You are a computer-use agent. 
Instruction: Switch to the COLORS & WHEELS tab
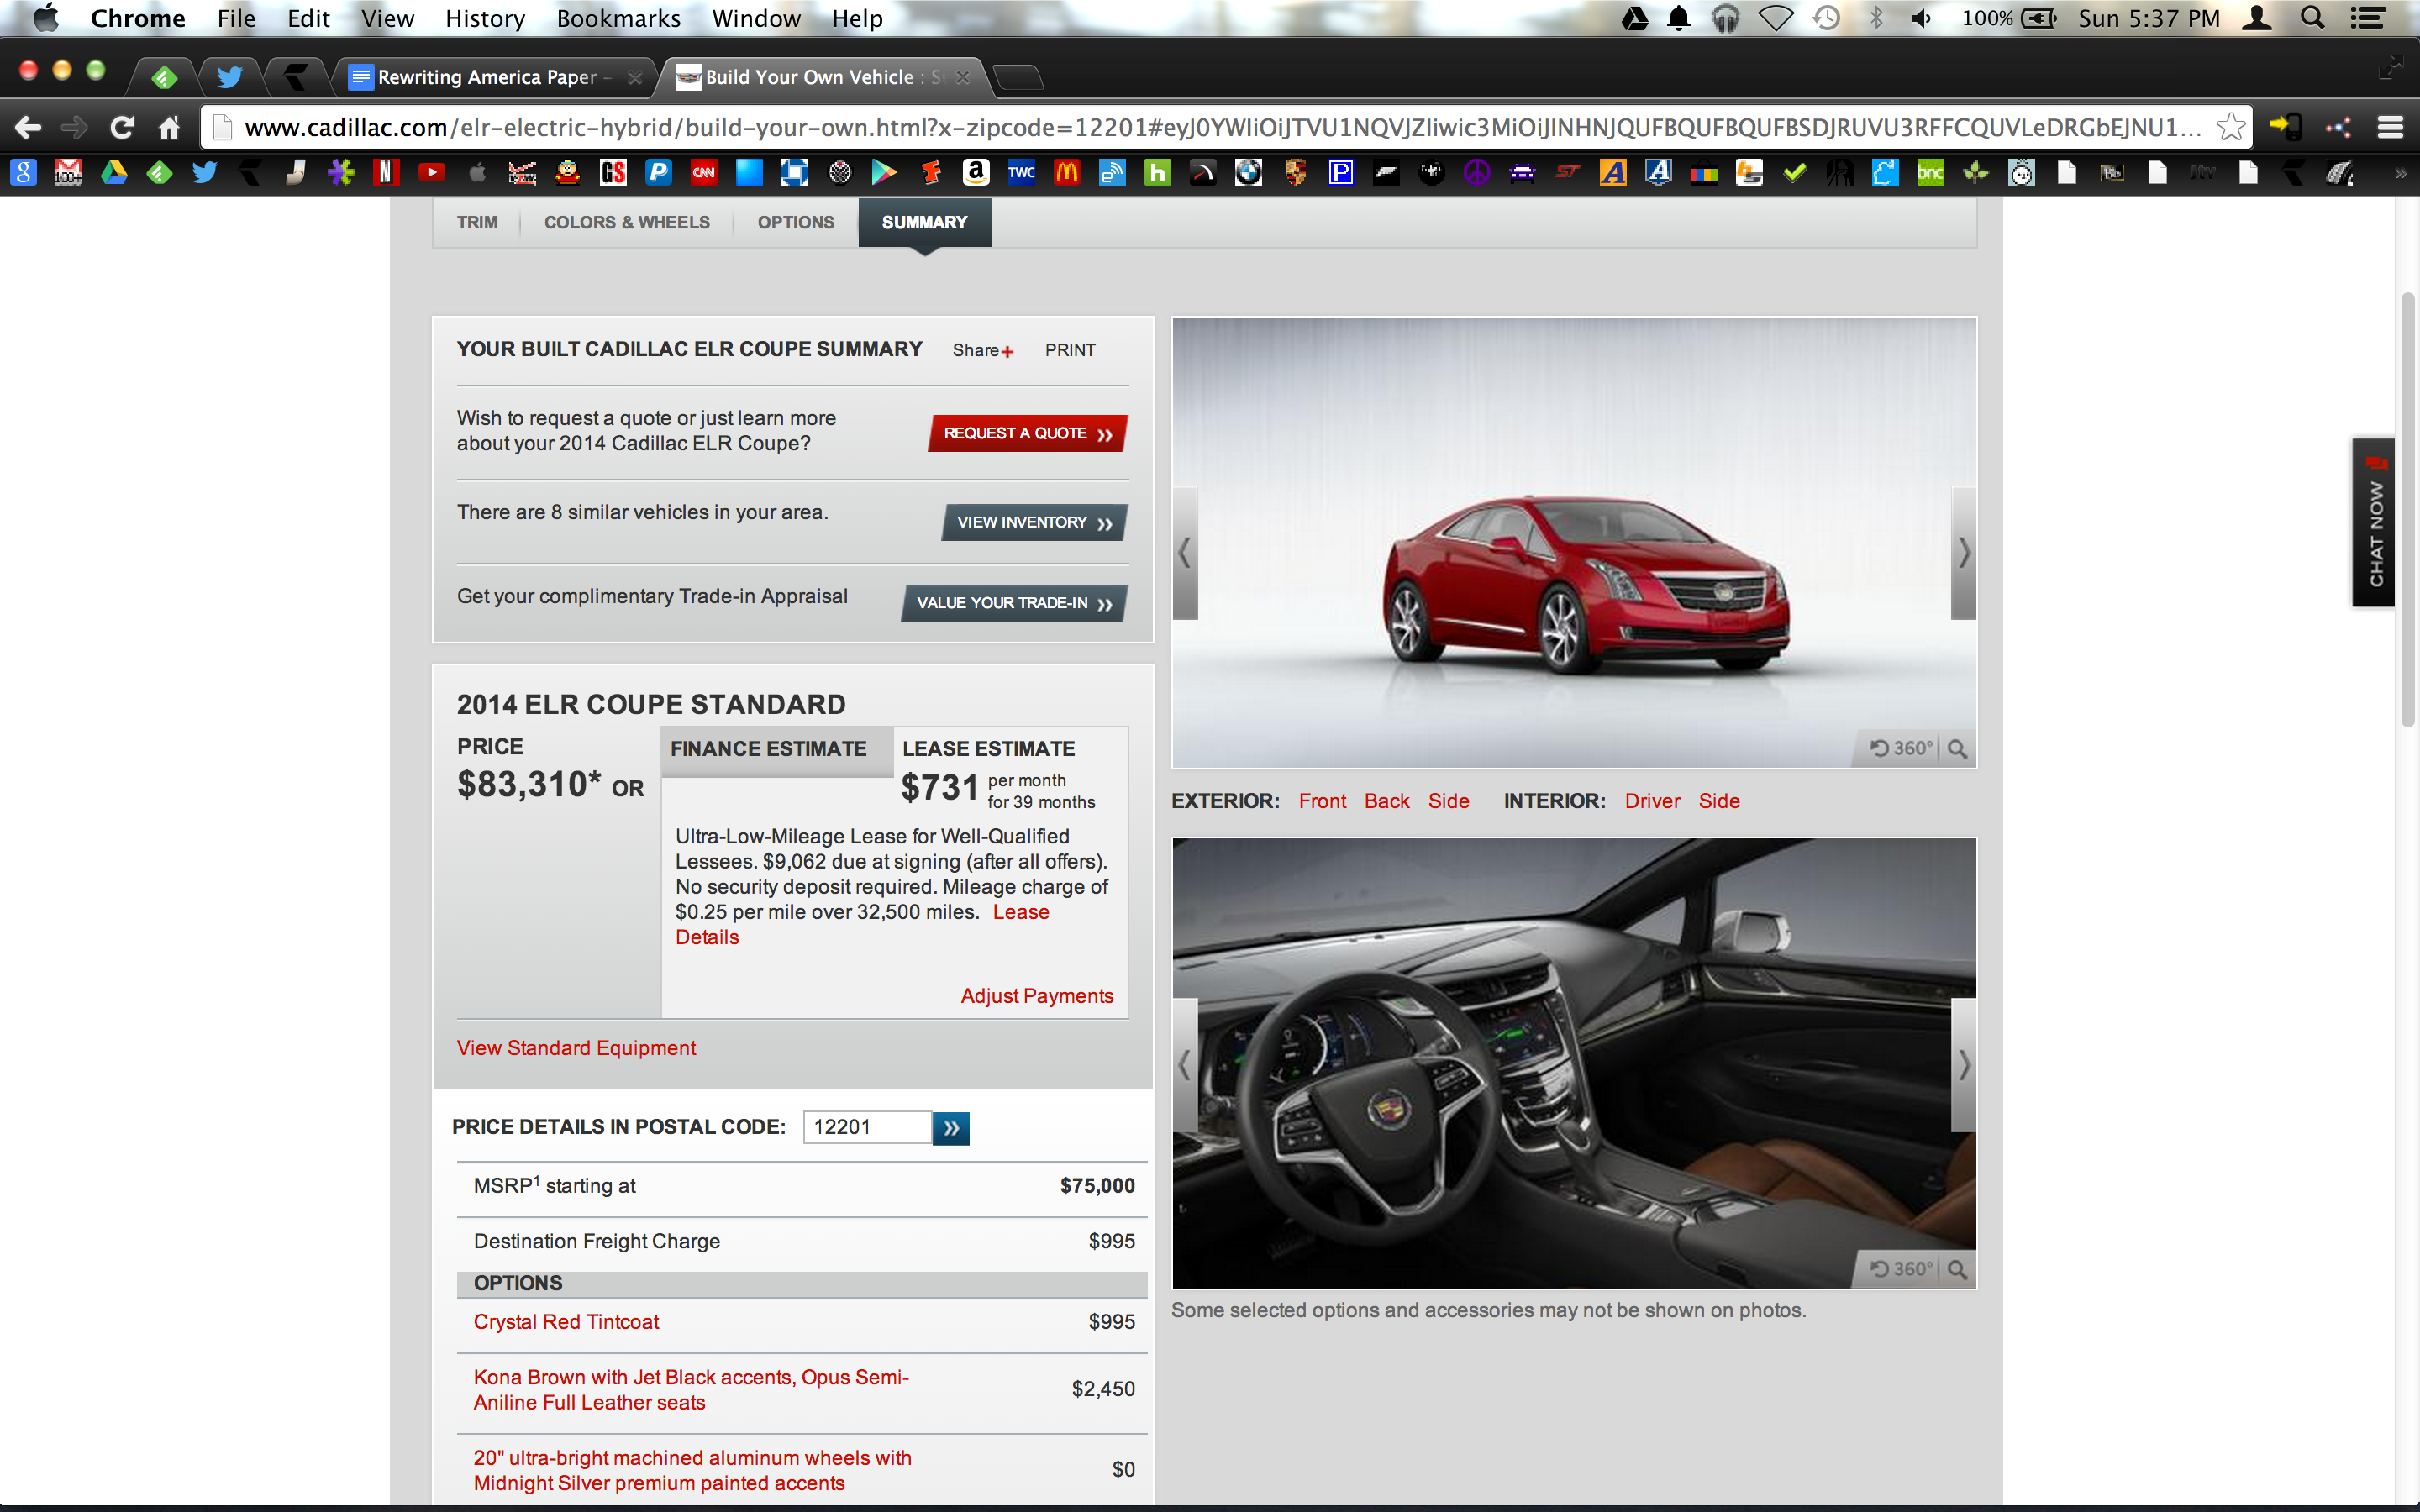(x=627, y=222)
